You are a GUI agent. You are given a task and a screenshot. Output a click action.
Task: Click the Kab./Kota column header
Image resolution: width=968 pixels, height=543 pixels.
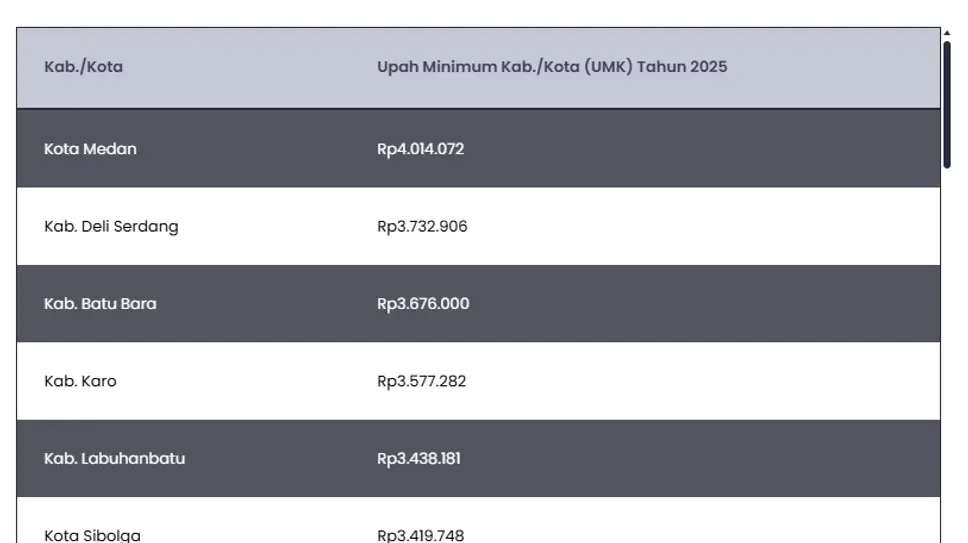(84, 67)
